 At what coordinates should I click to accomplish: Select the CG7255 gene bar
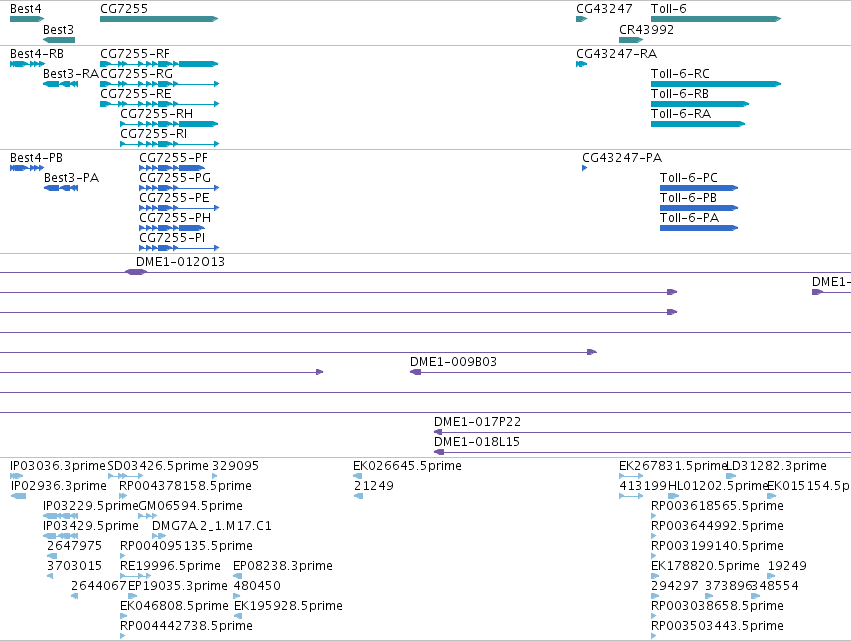click(x=159, y=19)
